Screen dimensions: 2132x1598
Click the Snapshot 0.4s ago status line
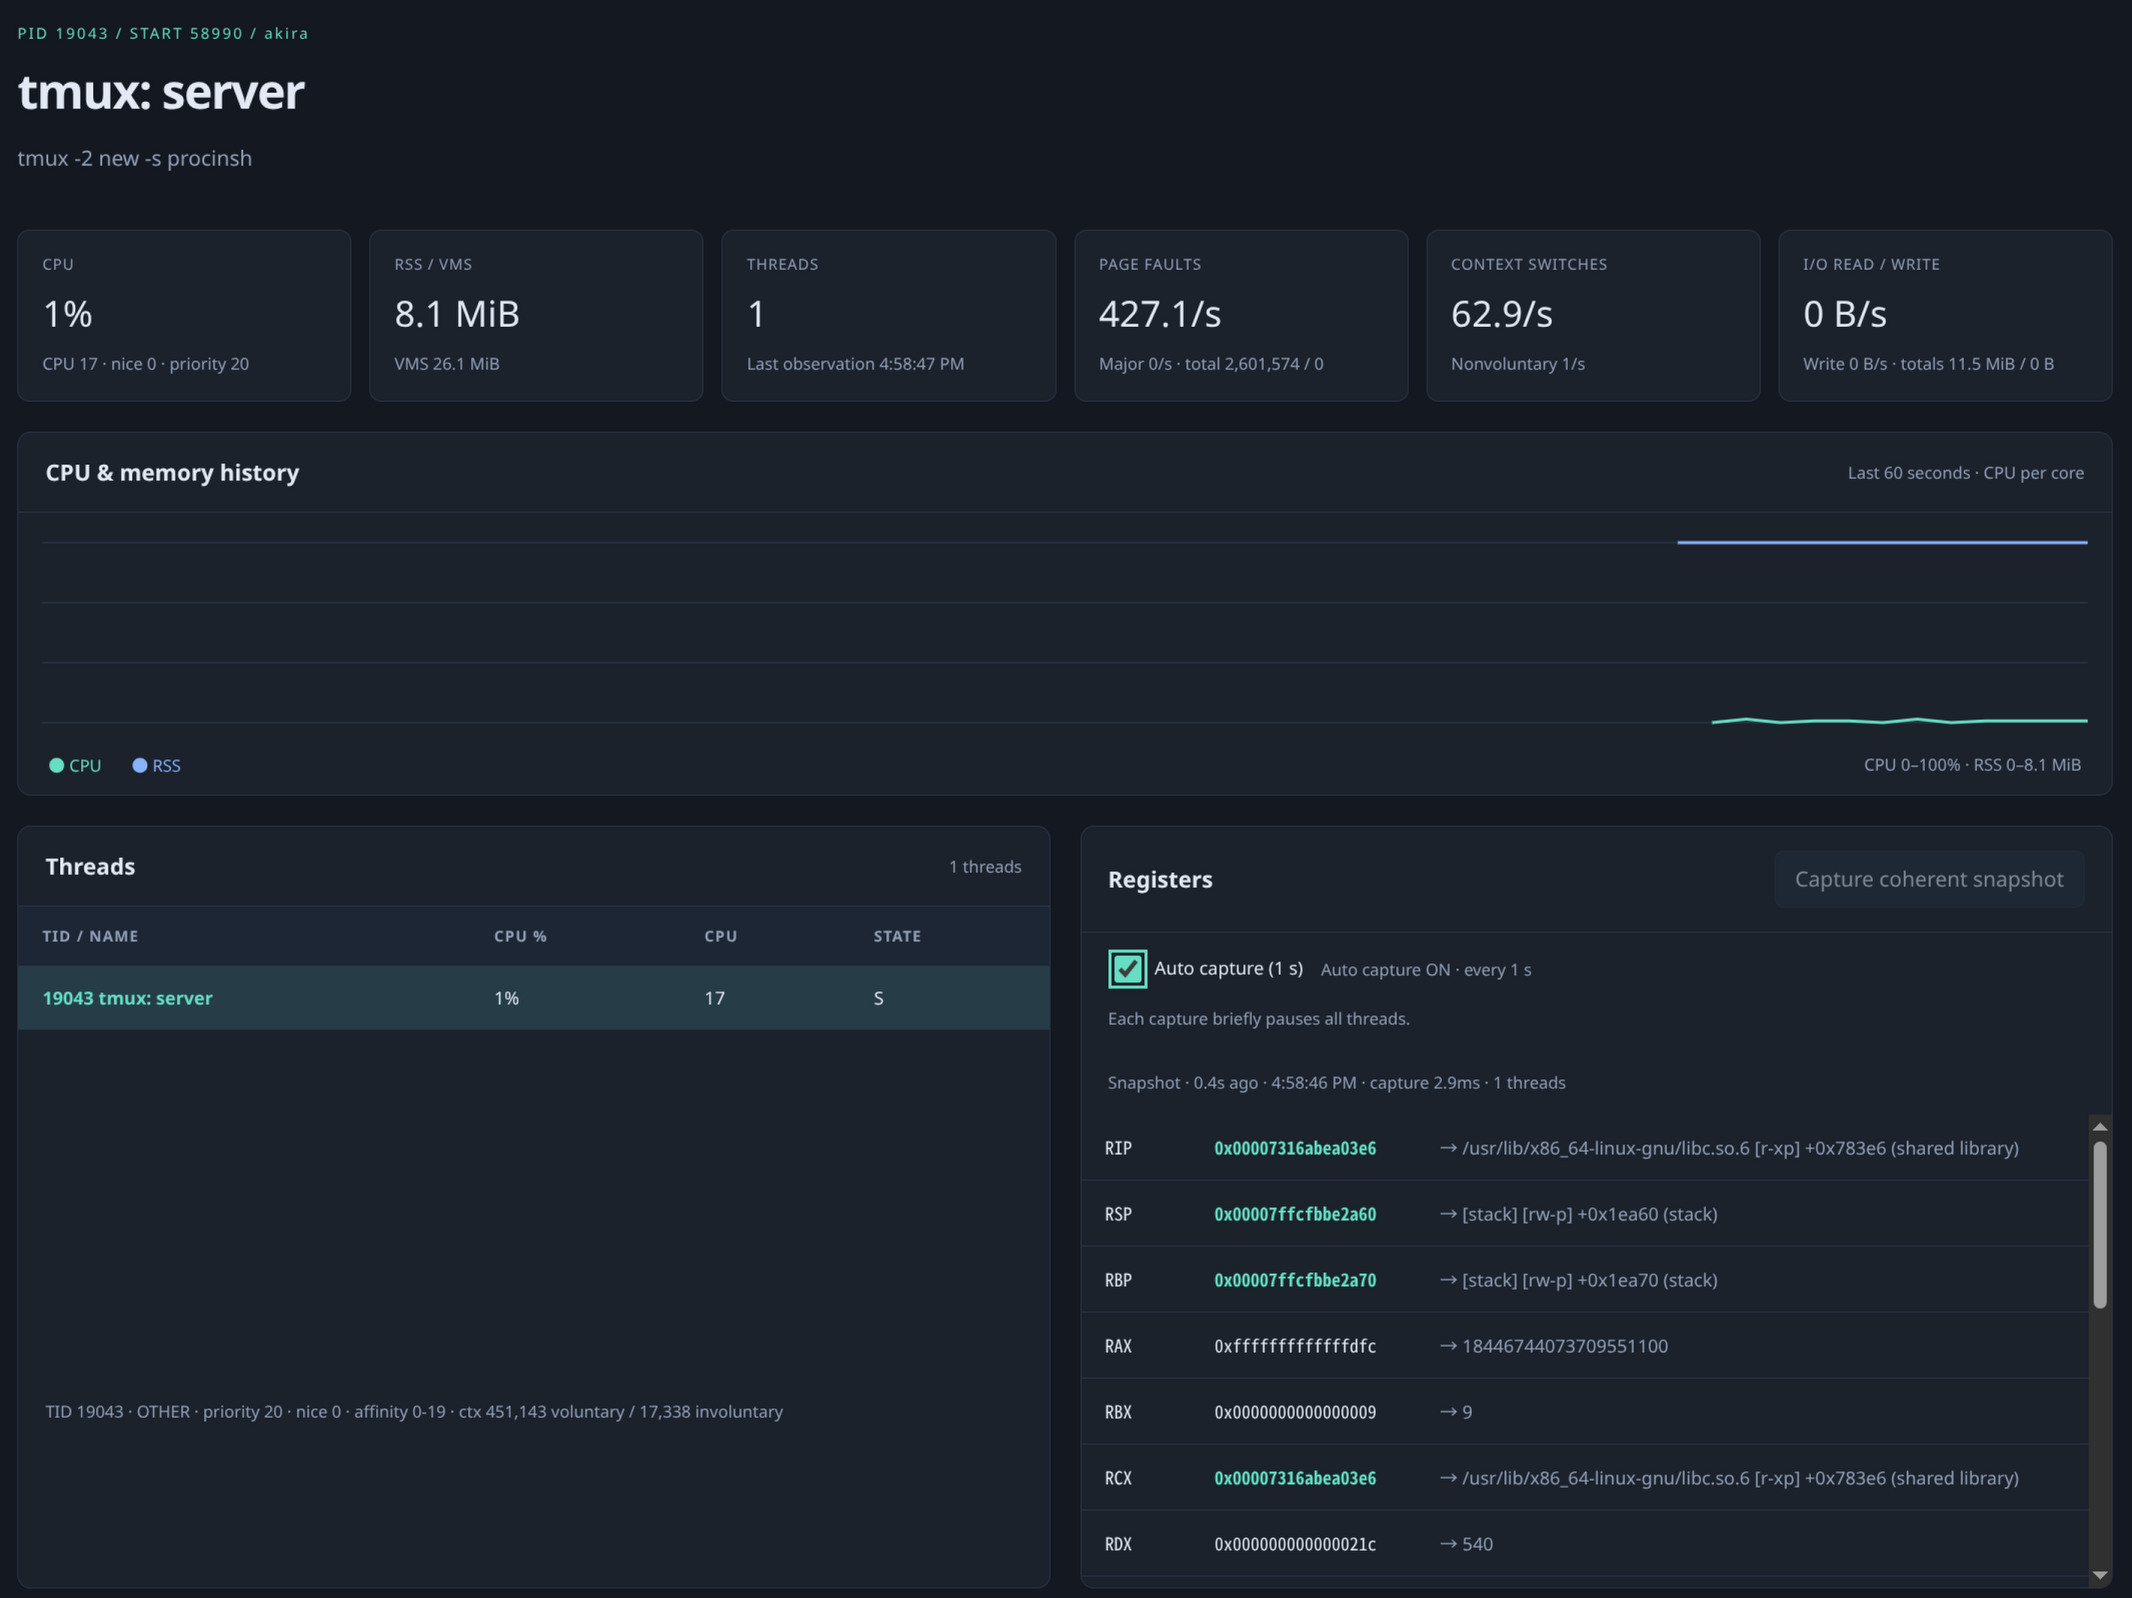(x=1337, y=1083)
